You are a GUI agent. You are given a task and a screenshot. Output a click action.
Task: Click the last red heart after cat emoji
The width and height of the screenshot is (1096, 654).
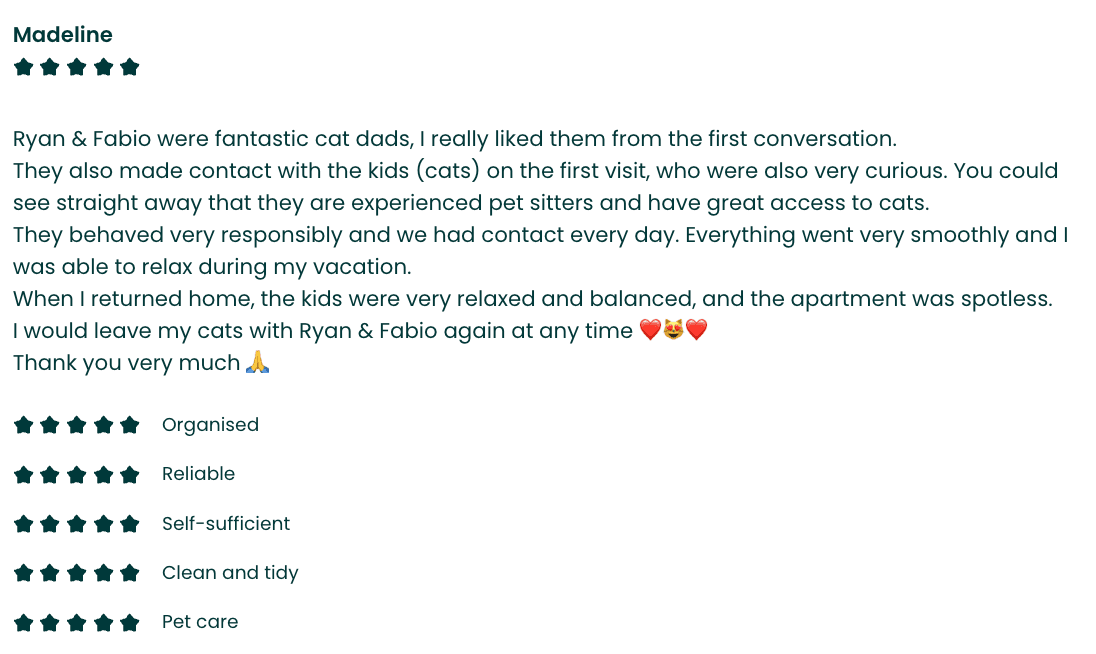tap(696, 329)
